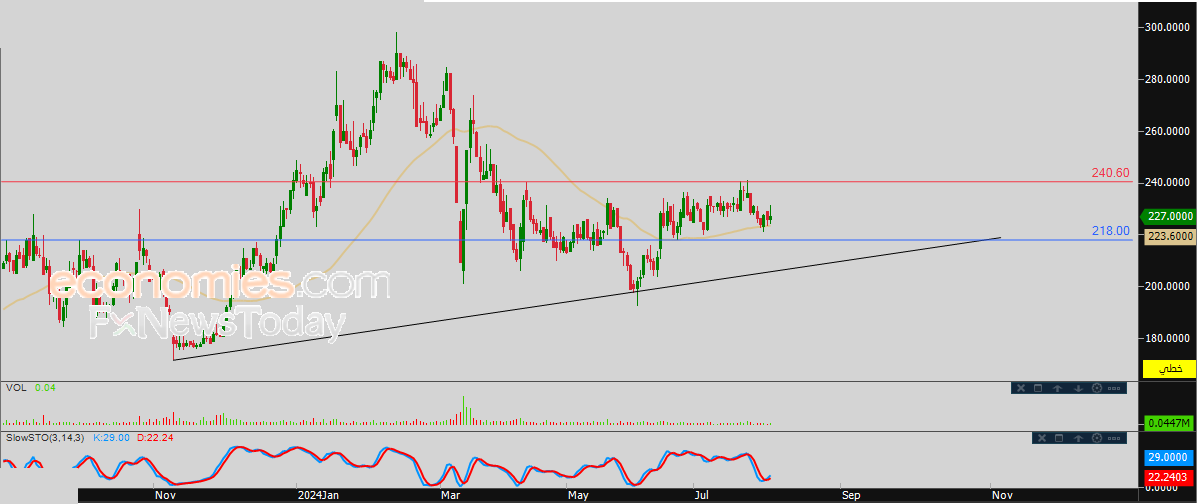Image resolution: width=1197 pixels, height=504 pixels.
Task: Click the 280.0000 price axis label
Action: (x=1165, y=79)
